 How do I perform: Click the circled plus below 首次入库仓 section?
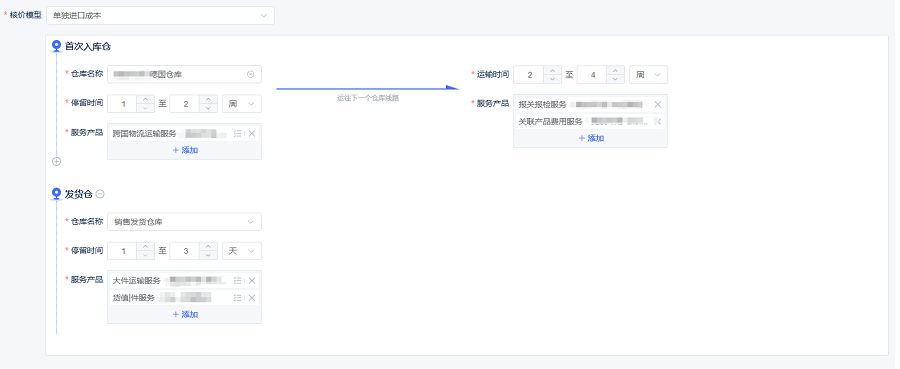pos(56,162)
